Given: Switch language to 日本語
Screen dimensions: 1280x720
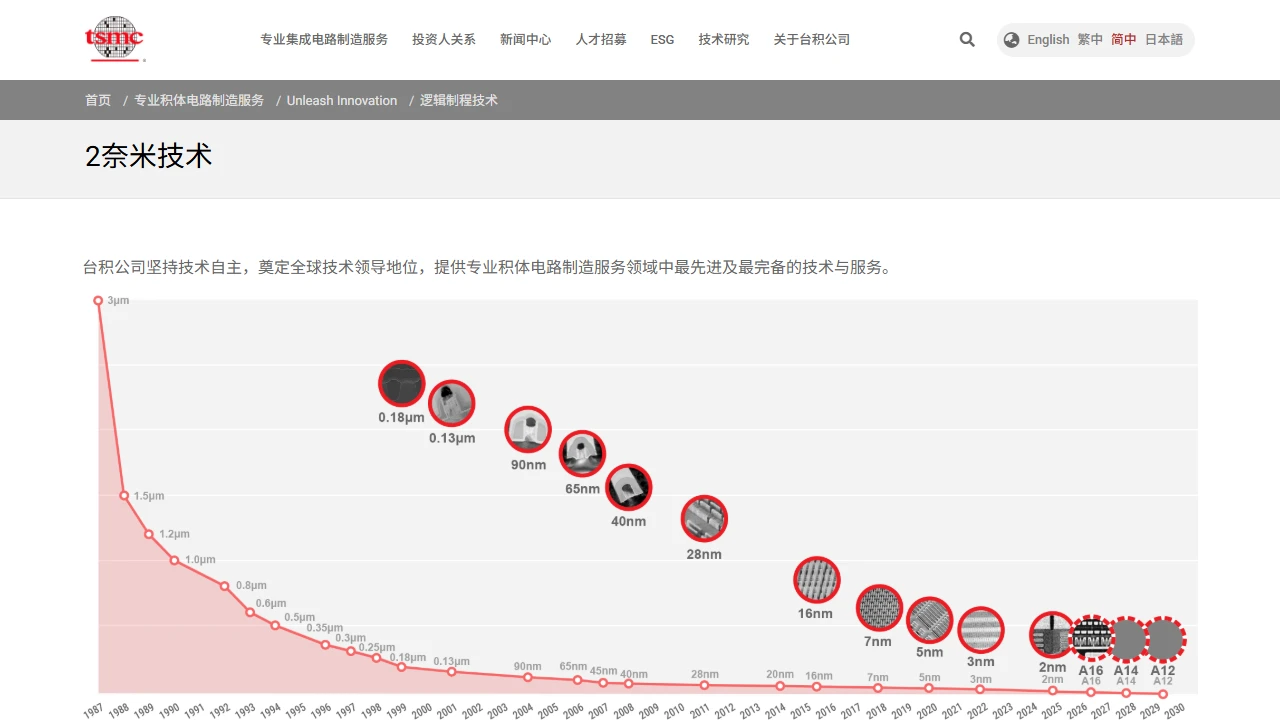Looking at the screenshot, I should (x=1164, y=40).
